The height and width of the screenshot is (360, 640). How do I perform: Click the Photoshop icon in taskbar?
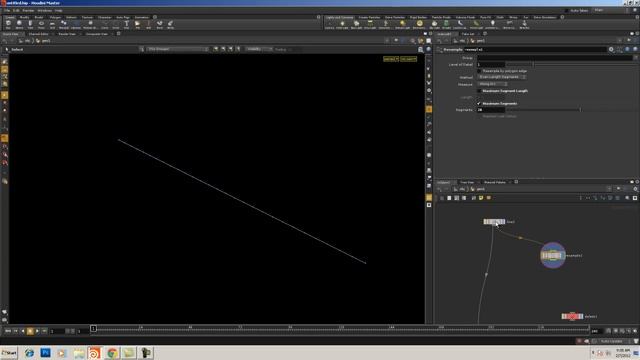pyautogui.click(x=45, y=353)
